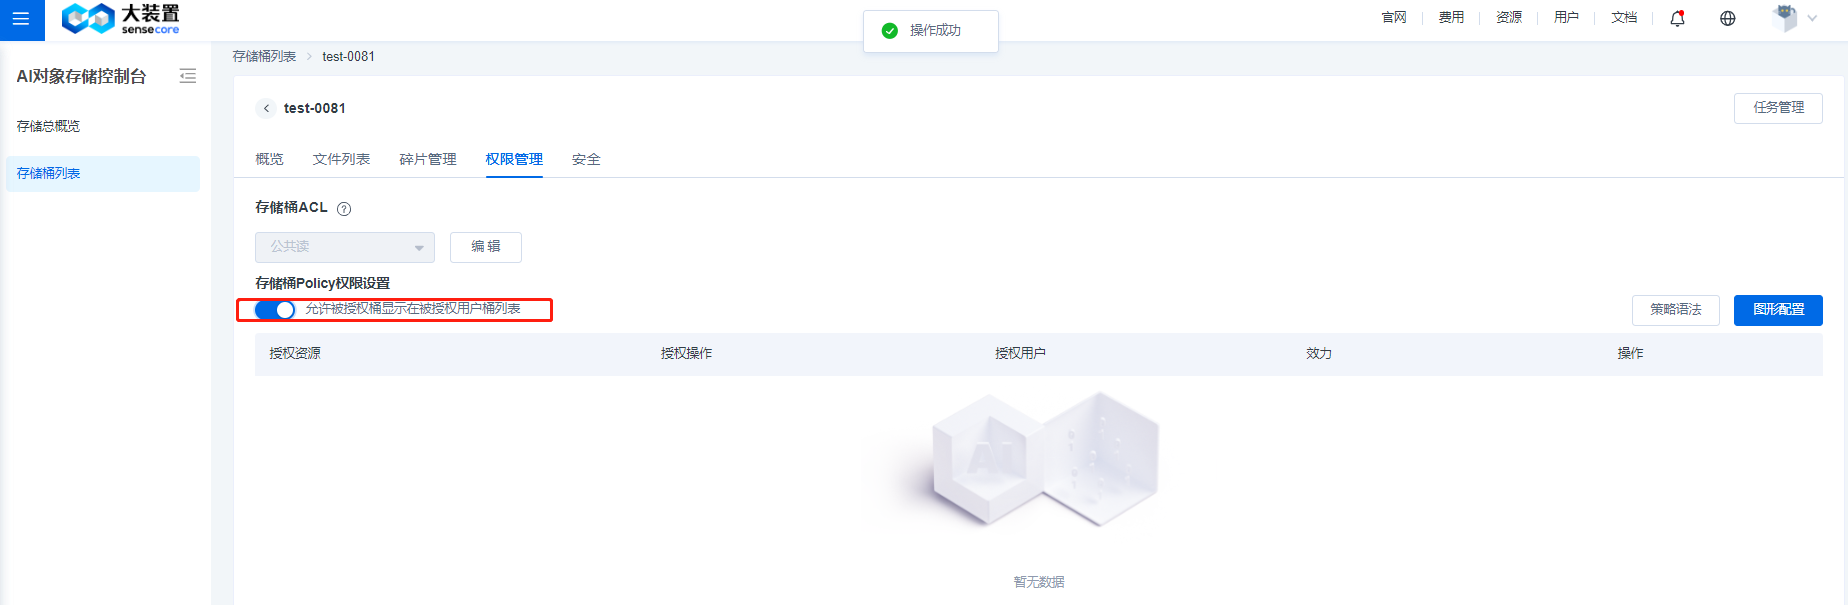Open the user avatar menu

pyautogui.click(x=1784, y=18)
